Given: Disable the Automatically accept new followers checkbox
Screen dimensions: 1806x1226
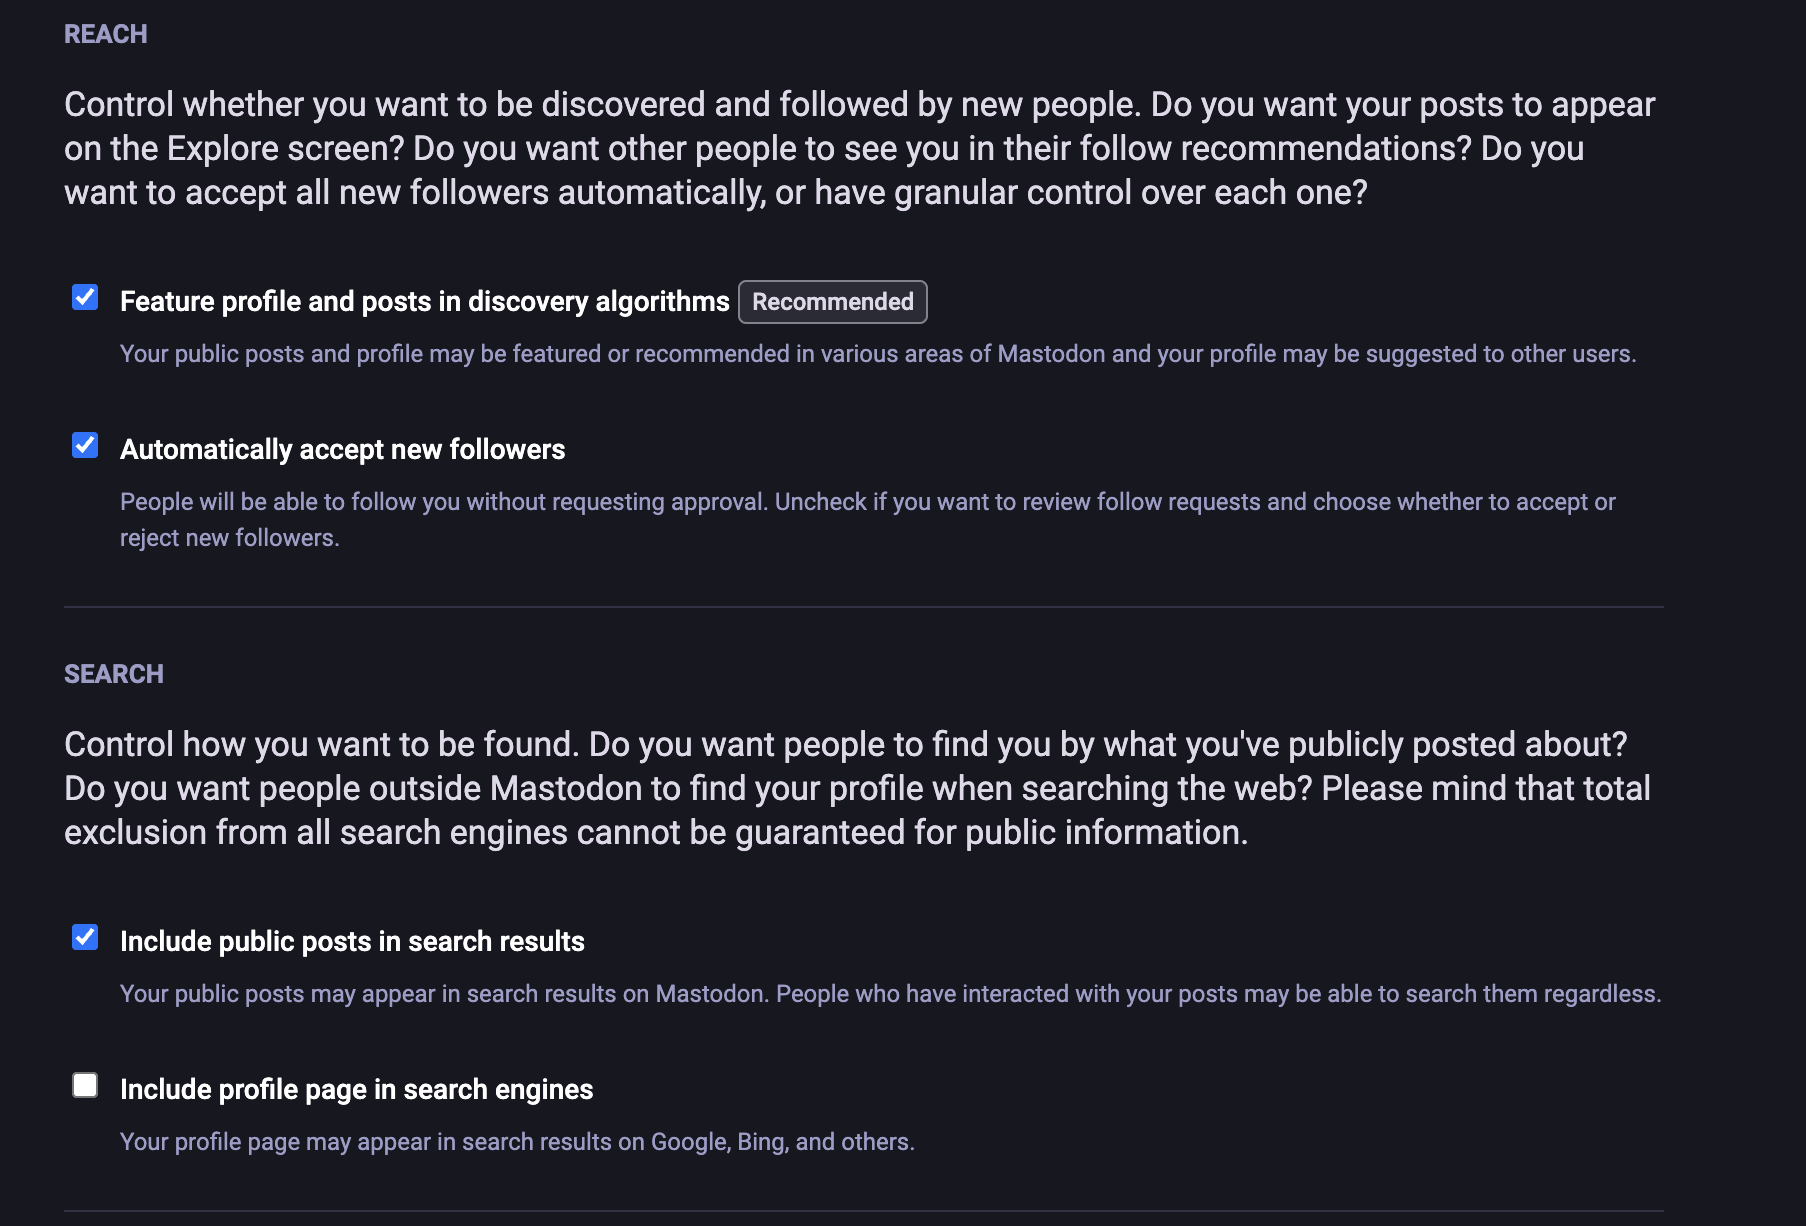Looking at the screenshot, I should [85, 446].
